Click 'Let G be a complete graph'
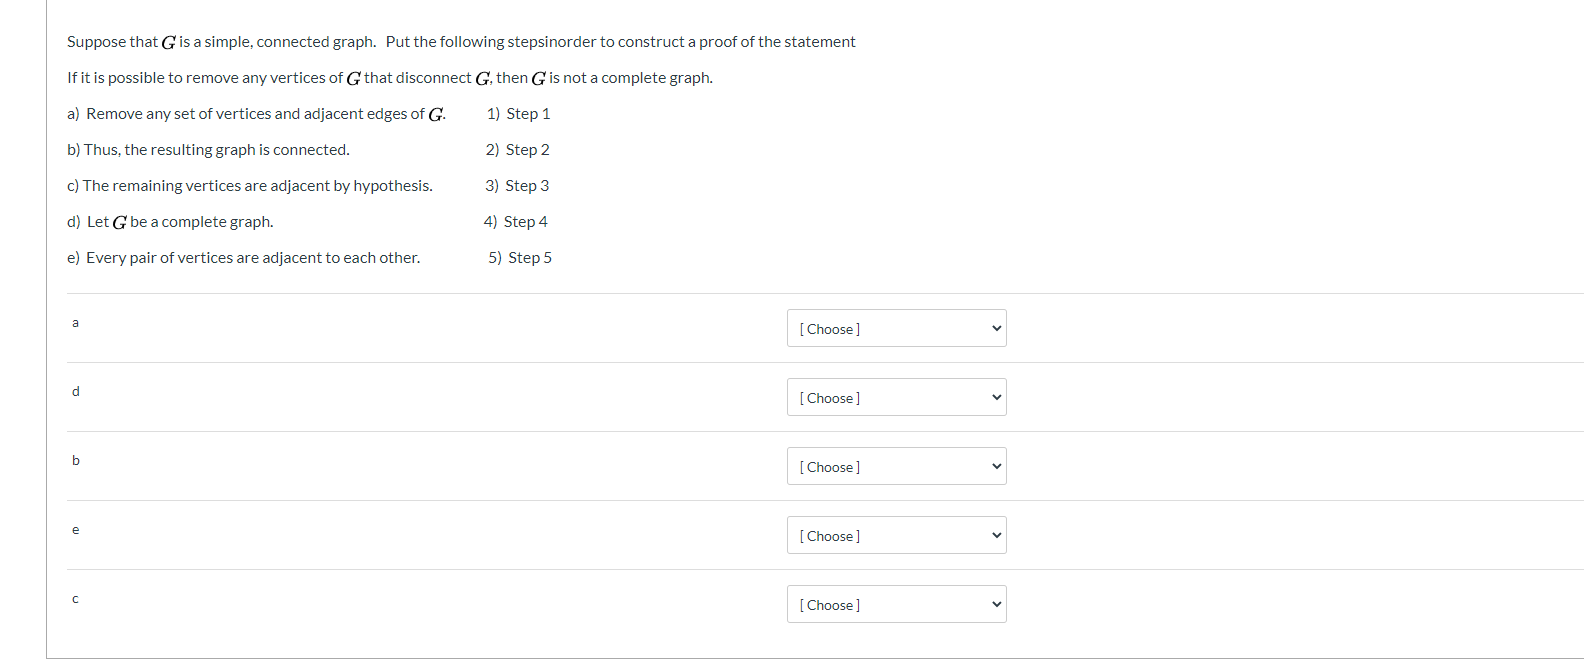1584x661 pixels. point(170,222)
